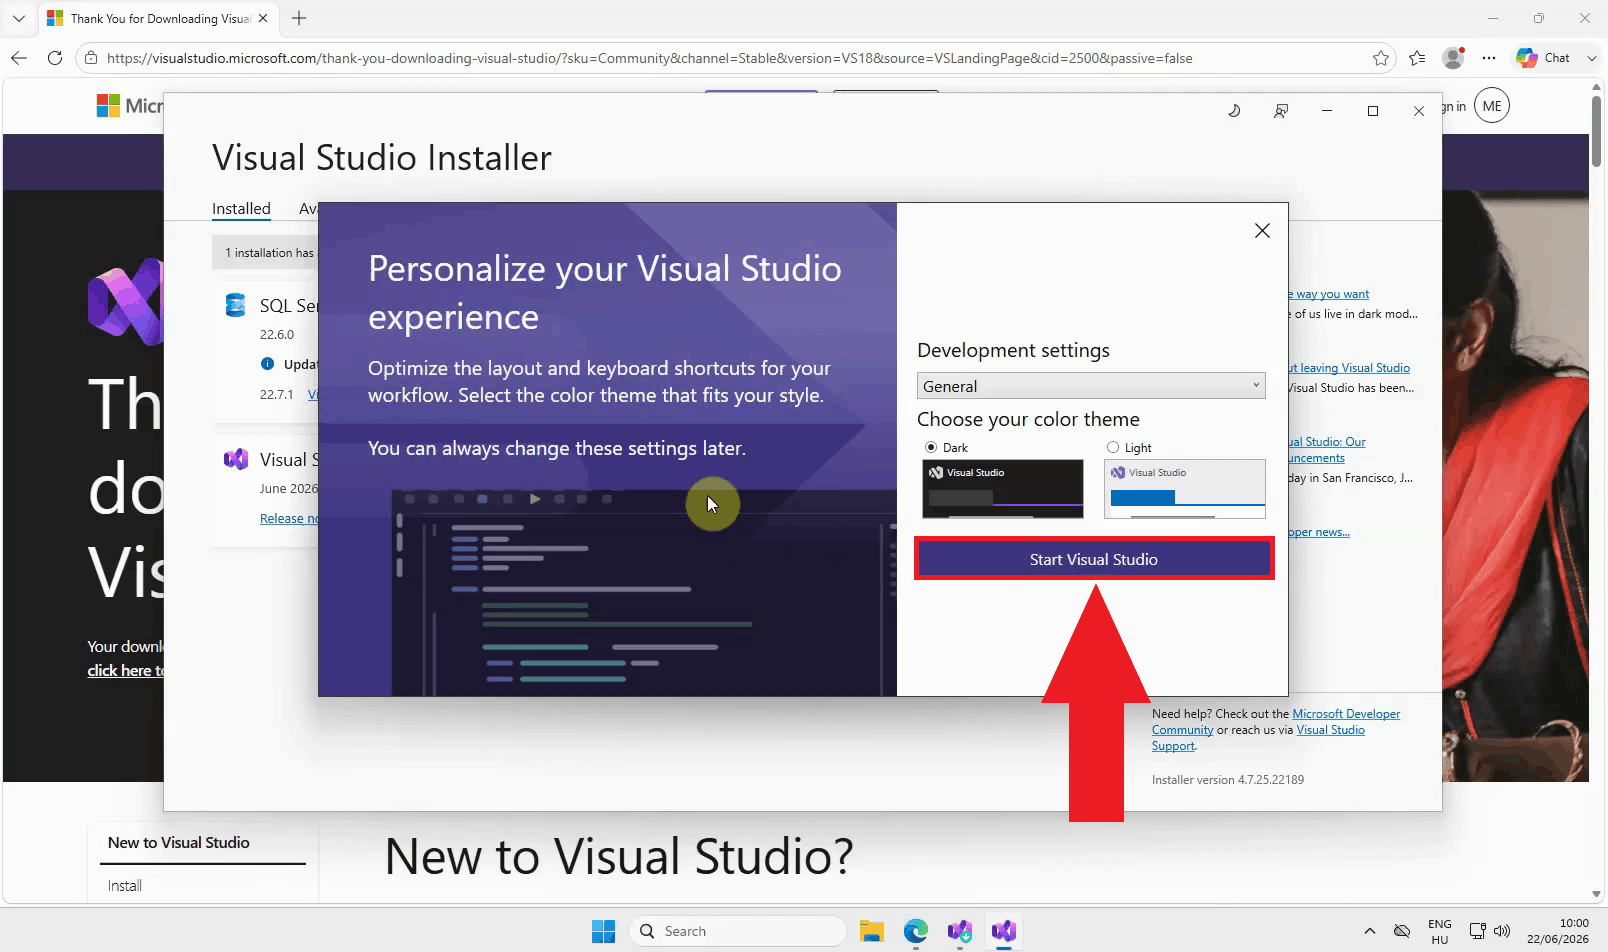1608x952 pixels.
Task: Select the Light color theme radio
Action: [x=1113, y=447]
